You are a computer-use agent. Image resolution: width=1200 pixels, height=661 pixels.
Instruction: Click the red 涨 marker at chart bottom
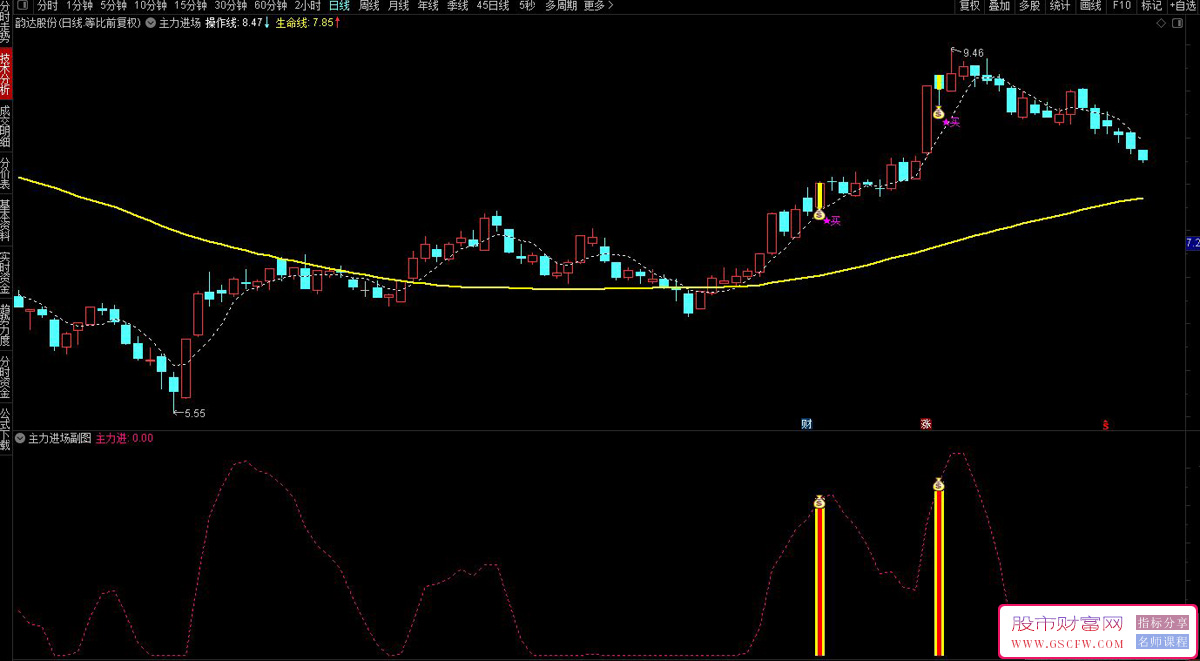point(926,423)
